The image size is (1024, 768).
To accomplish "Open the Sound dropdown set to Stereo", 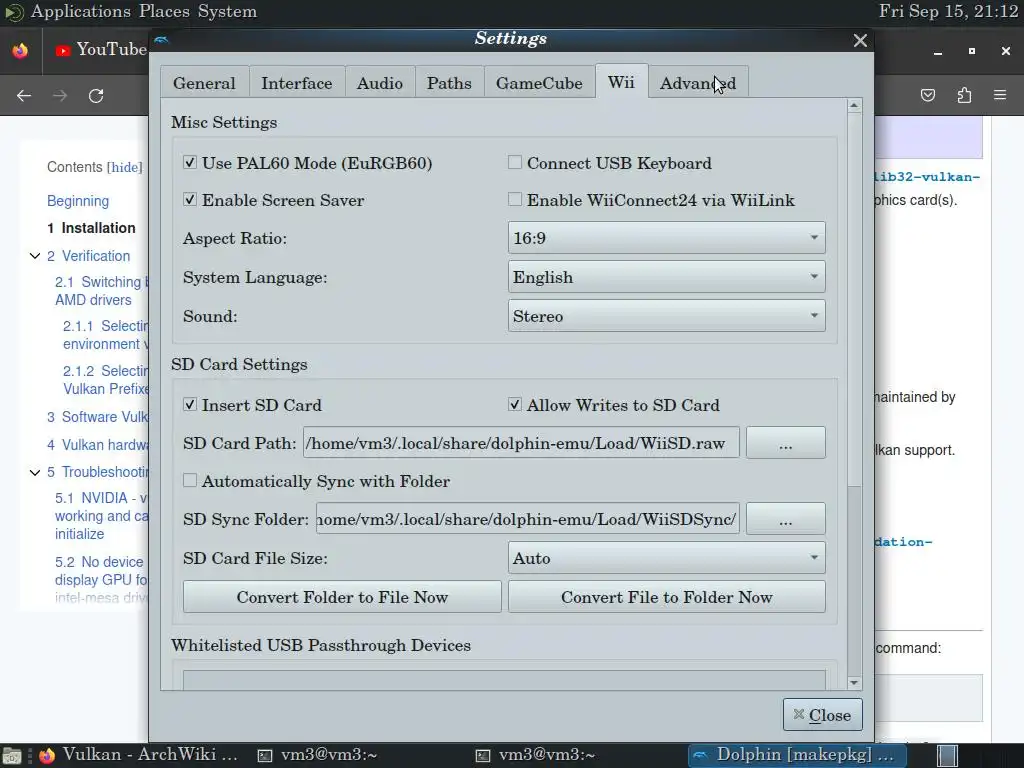I will [666, 316].
